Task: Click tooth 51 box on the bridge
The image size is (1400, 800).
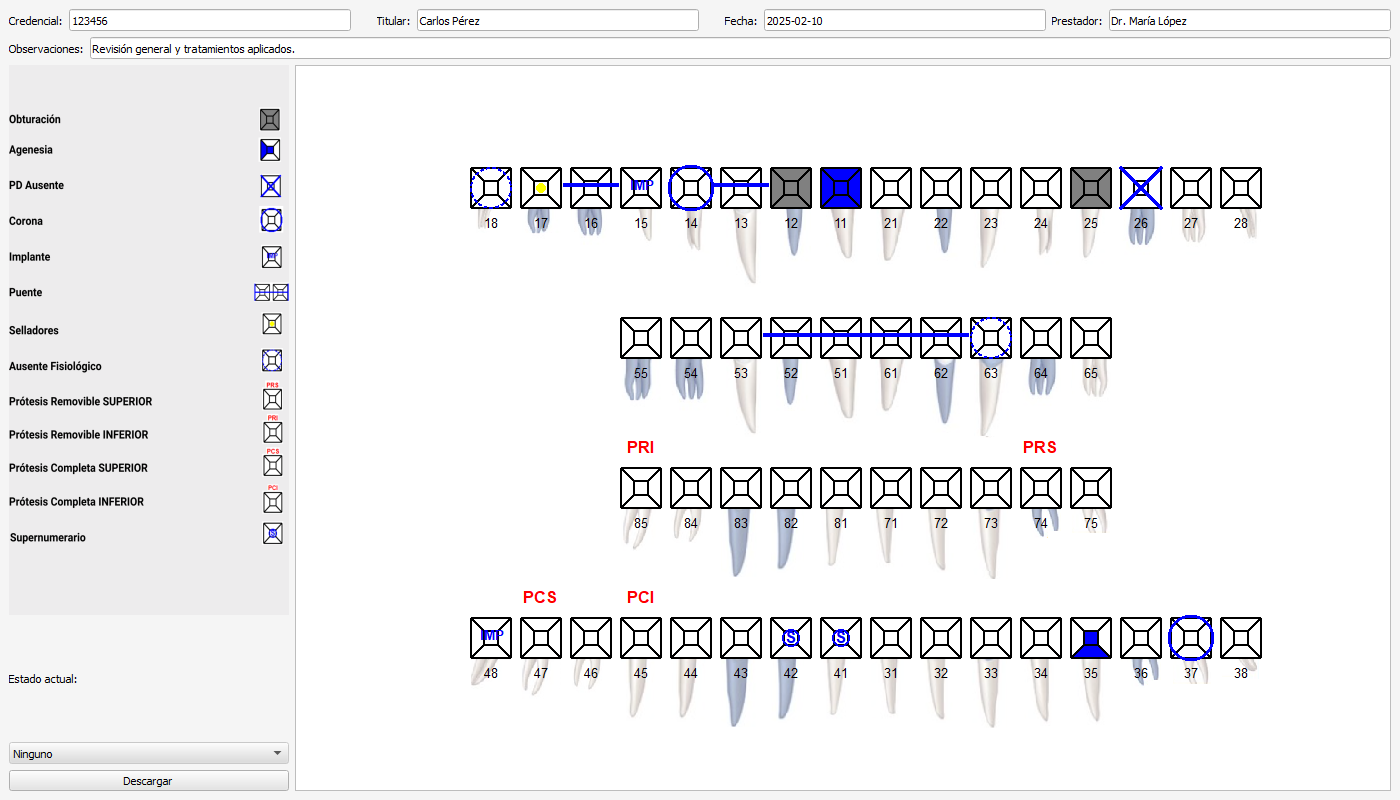Action: pos(841,338)
